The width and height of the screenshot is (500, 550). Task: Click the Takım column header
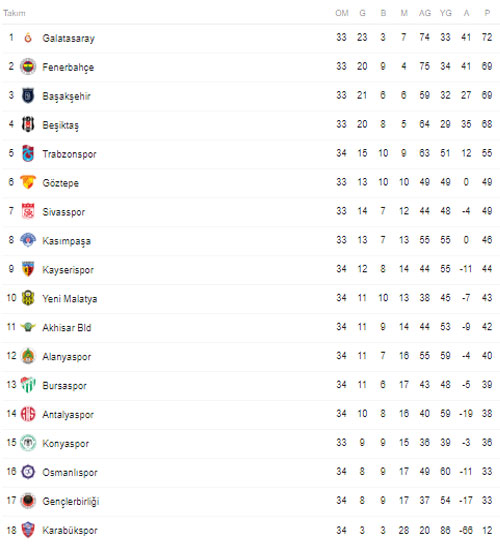point(14,13)
